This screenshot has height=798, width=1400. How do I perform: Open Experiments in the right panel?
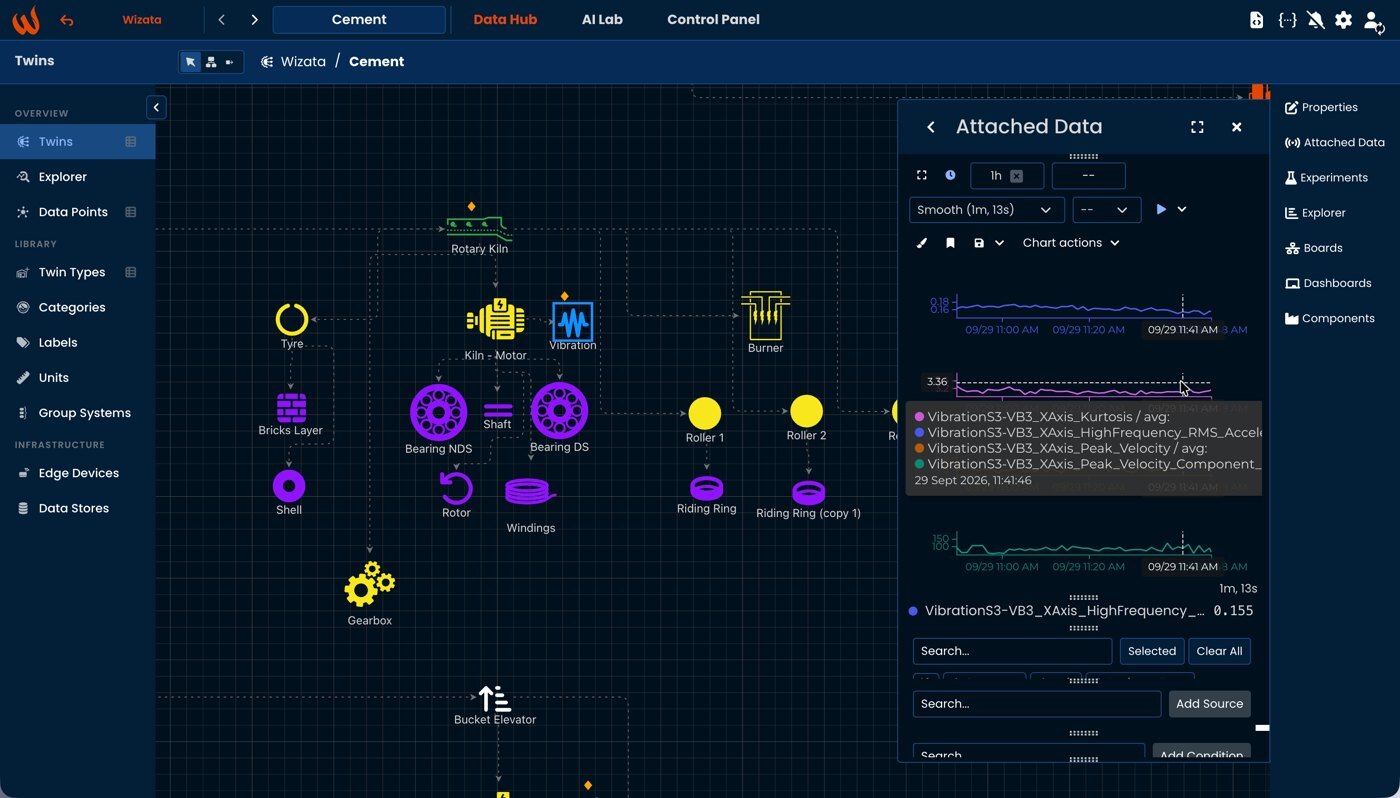1326,178
